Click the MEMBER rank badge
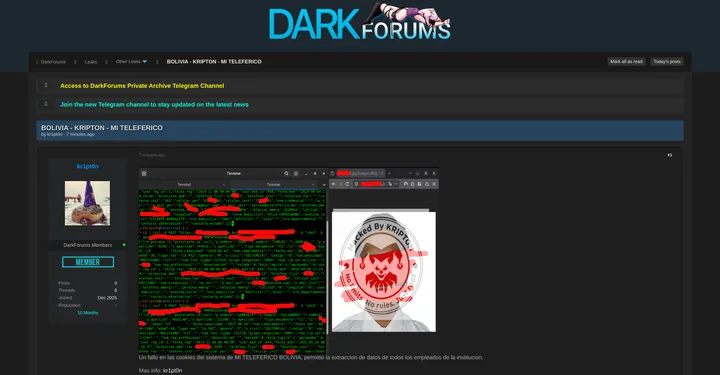The height and width of the screenshot is (375, 720). tap(88, 262)
